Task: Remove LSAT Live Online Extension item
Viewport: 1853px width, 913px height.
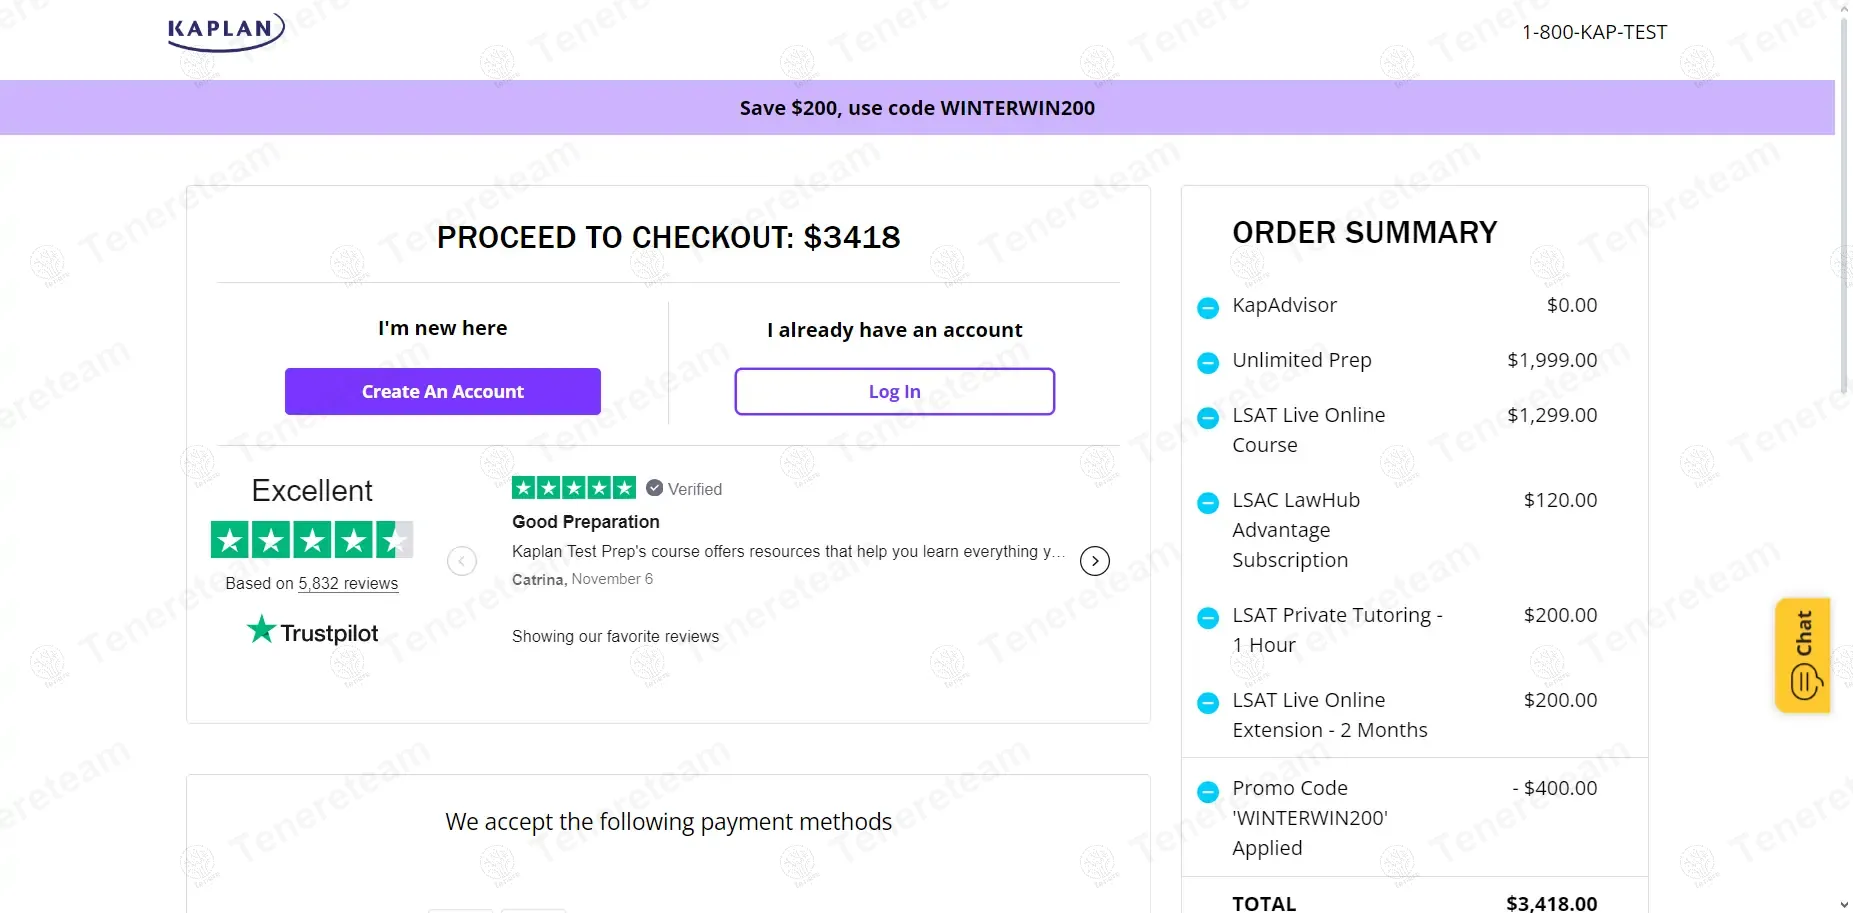Action: 1208,702
